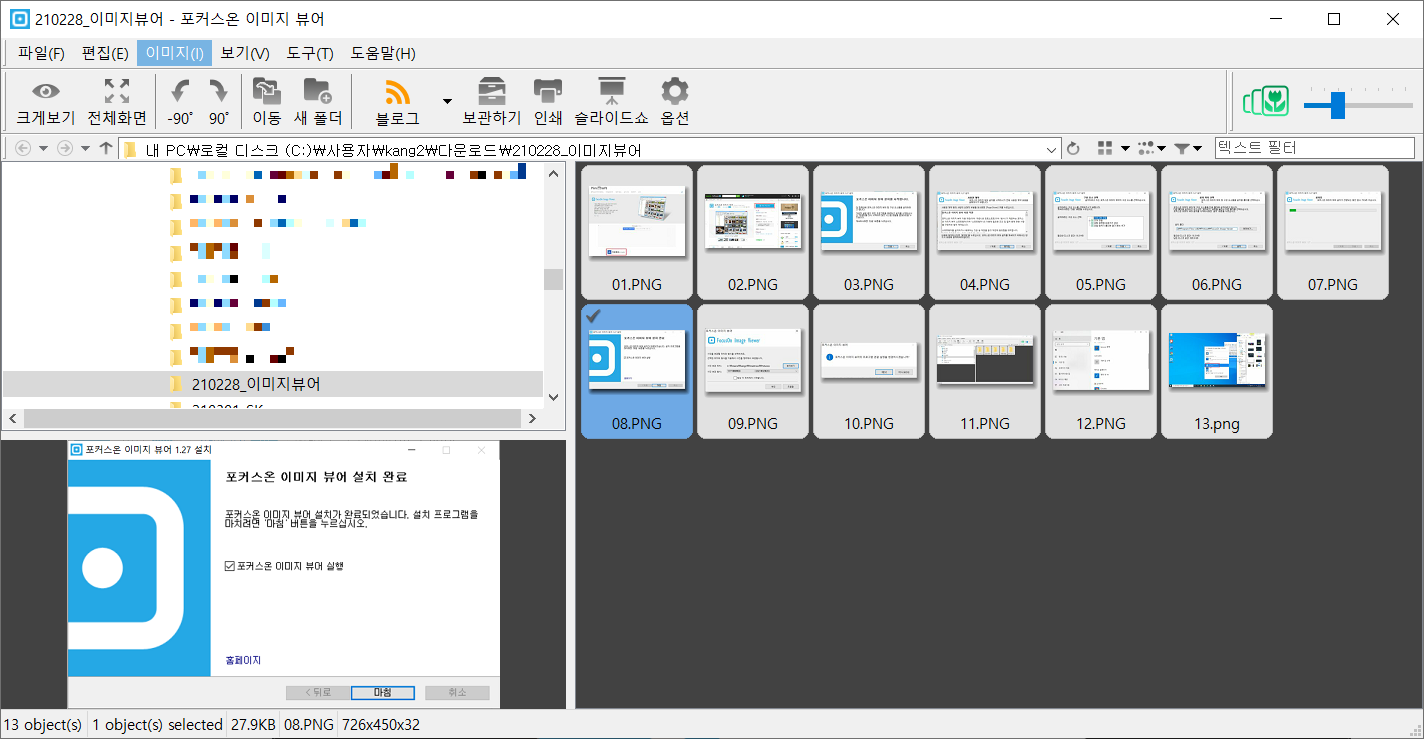Image resolution: width=1424 pixels, height=739 pixels.
Task: Select thumbnail 06.PNG
Action: (1217, 232)
